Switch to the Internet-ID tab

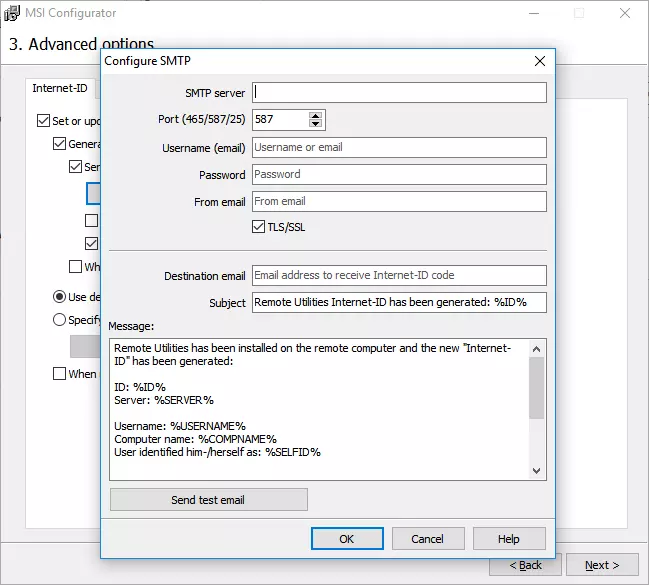(x=60, y=88)
